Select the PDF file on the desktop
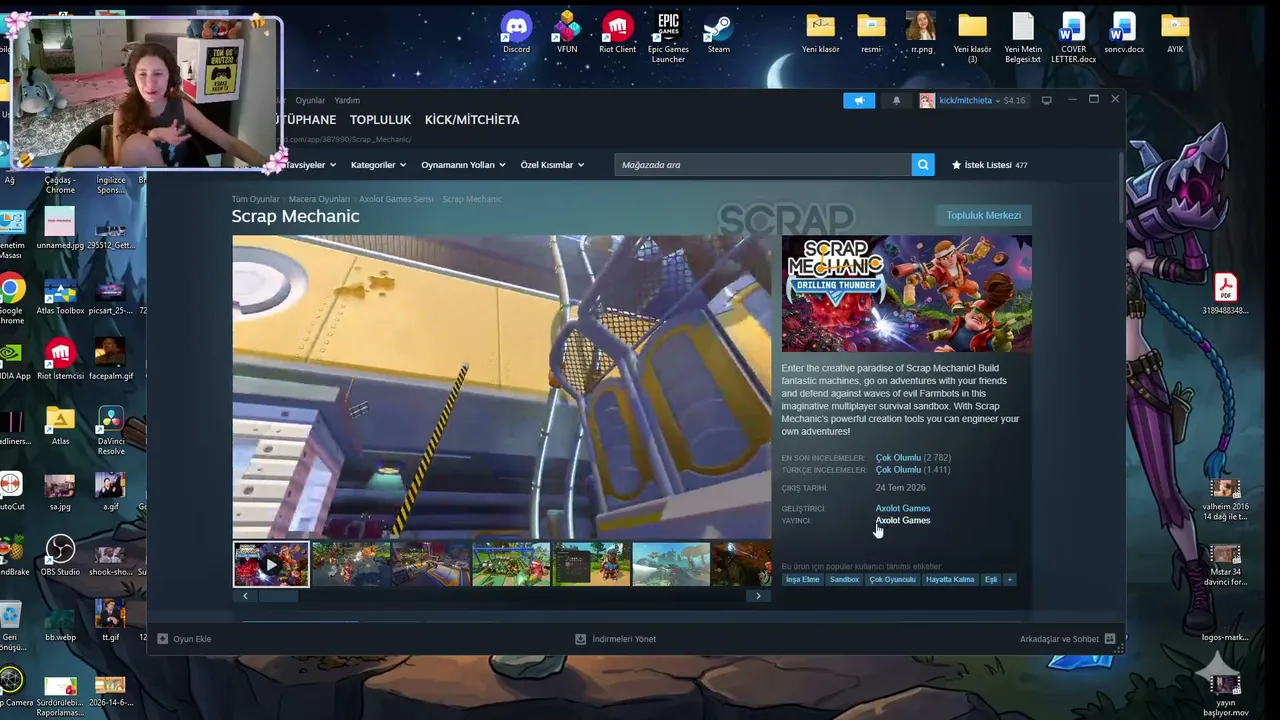 click(x=1225, y=294)
